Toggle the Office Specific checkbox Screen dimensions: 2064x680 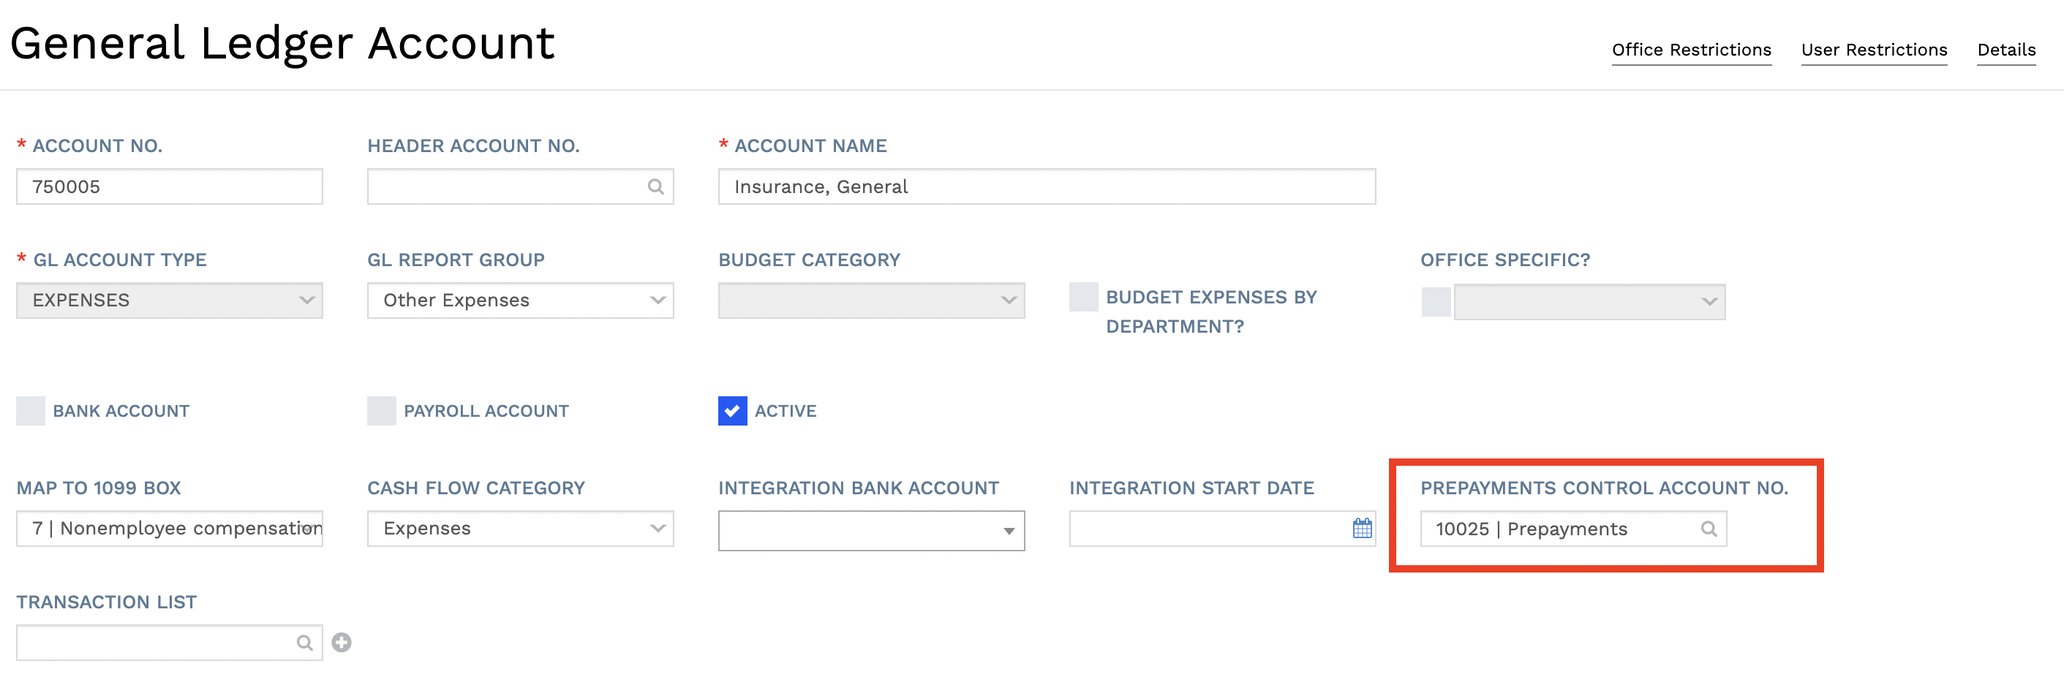point(1436,302)
